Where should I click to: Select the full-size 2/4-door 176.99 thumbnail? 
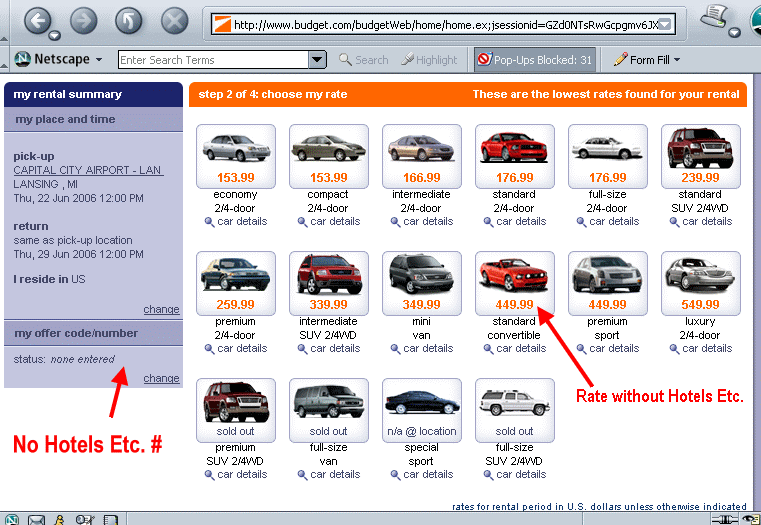click(x=608, y=156)
